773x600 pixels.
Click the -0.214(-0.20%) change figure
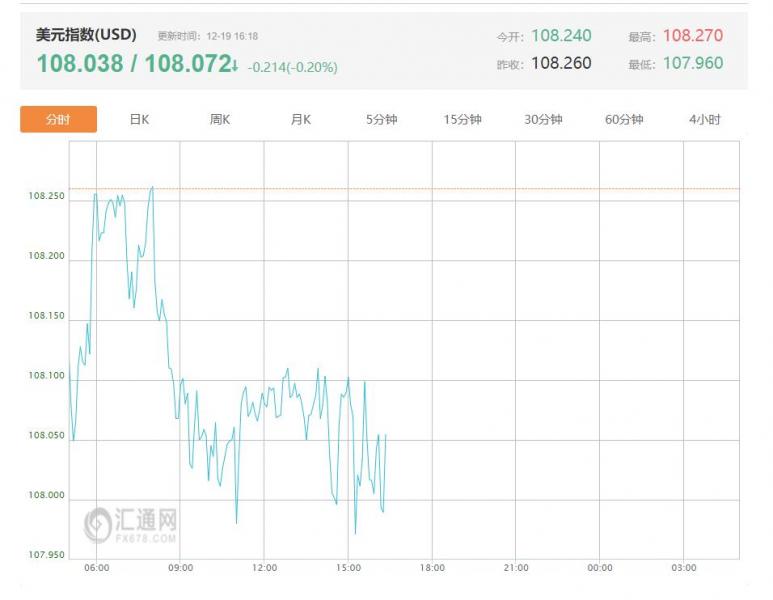[293, 67]
